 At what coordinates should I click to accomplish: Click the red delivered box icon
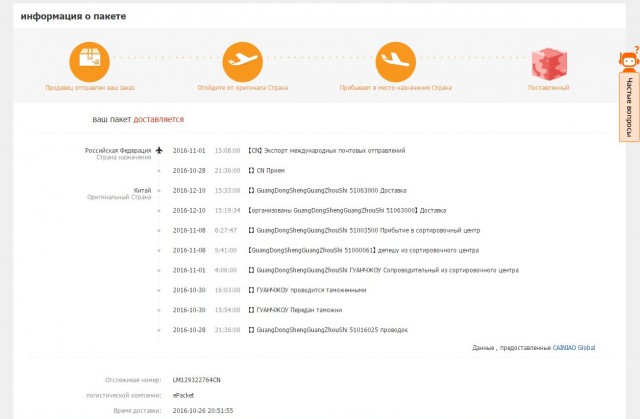549,64
